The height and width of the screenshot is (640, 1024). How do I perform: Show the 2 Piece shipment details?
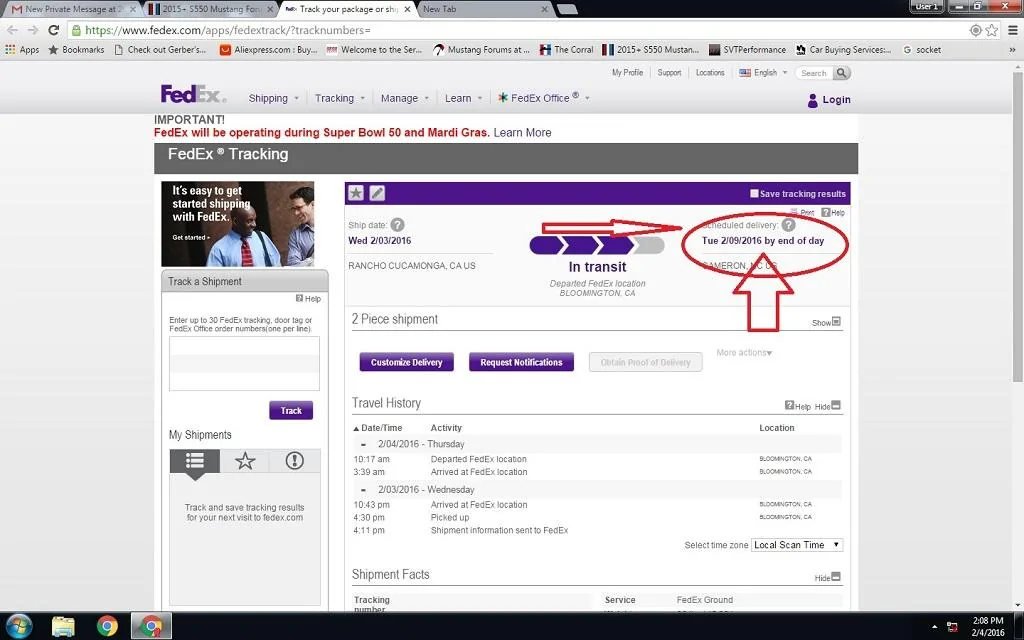point(827,323)
